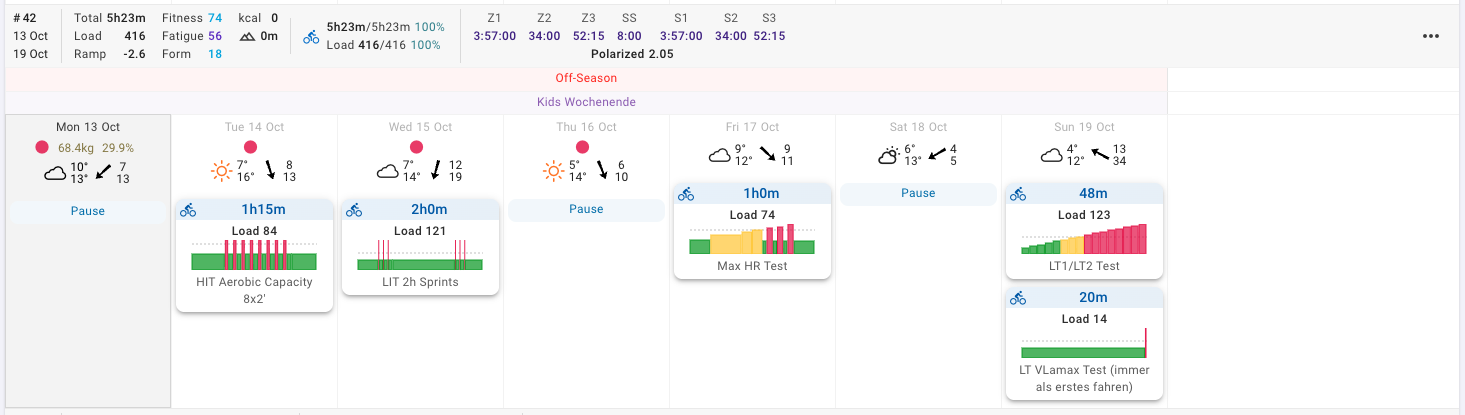
Task: Click the bike icon on LT1/LT2 Test workout
Action: 1017,194
